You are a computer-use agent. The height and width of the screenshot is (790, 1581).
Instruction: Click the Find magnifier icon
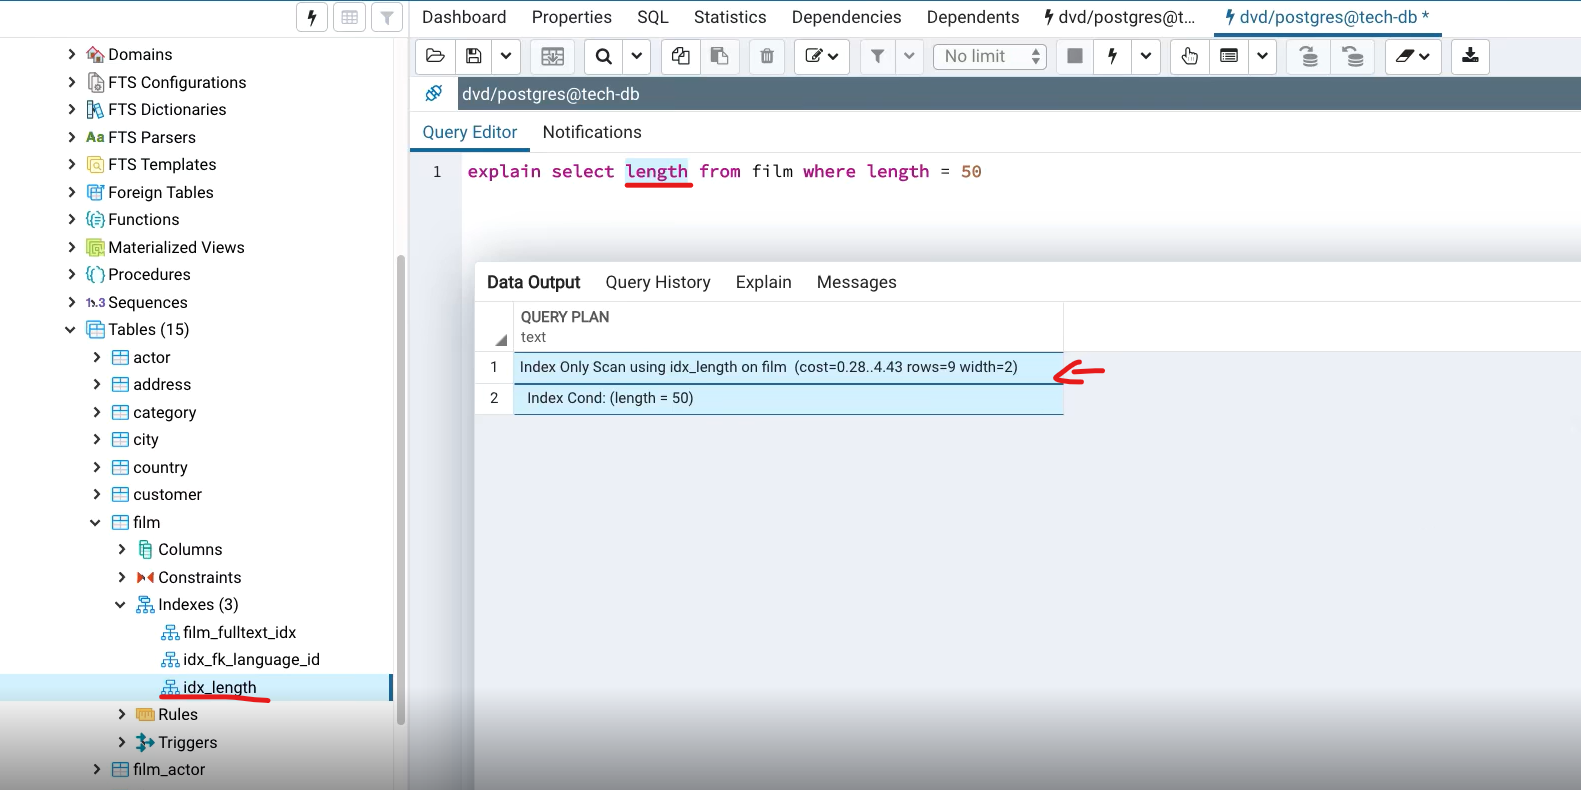604,56
